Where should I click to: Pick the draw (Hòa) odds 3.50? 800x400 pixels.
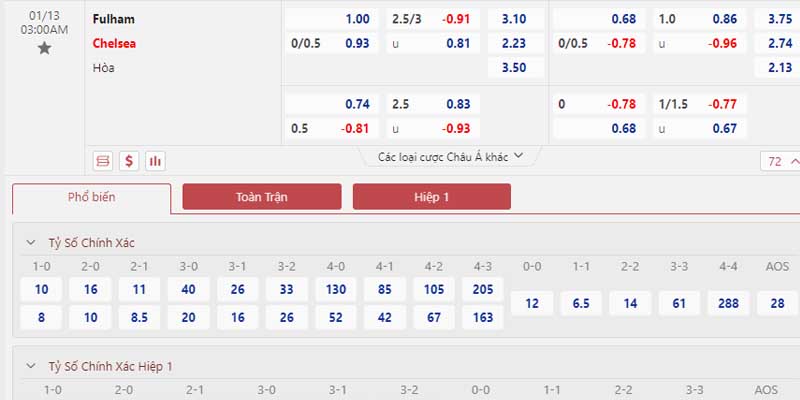tap(514, 67)
